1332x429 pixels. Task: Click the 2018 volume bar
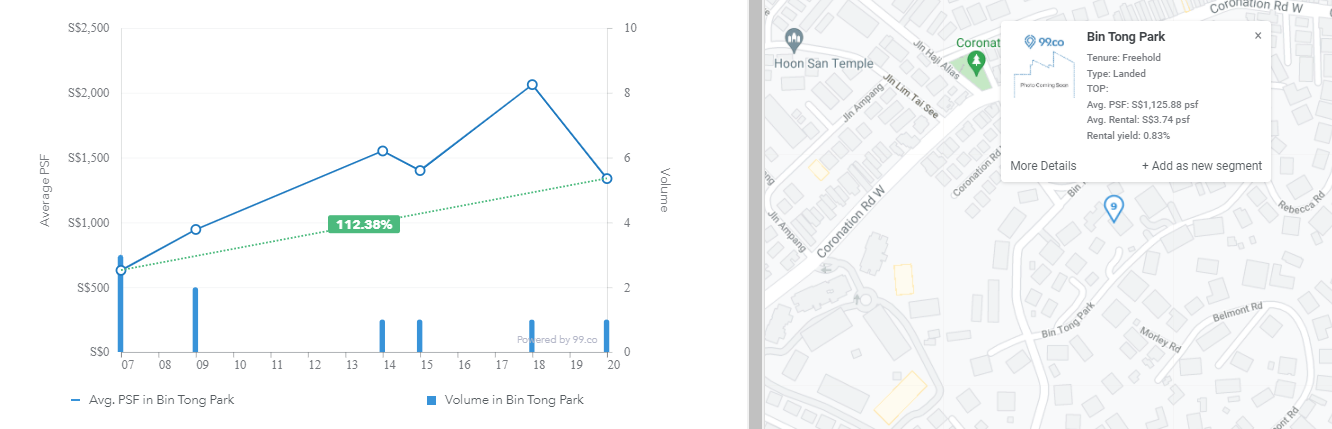coord(532,336)
